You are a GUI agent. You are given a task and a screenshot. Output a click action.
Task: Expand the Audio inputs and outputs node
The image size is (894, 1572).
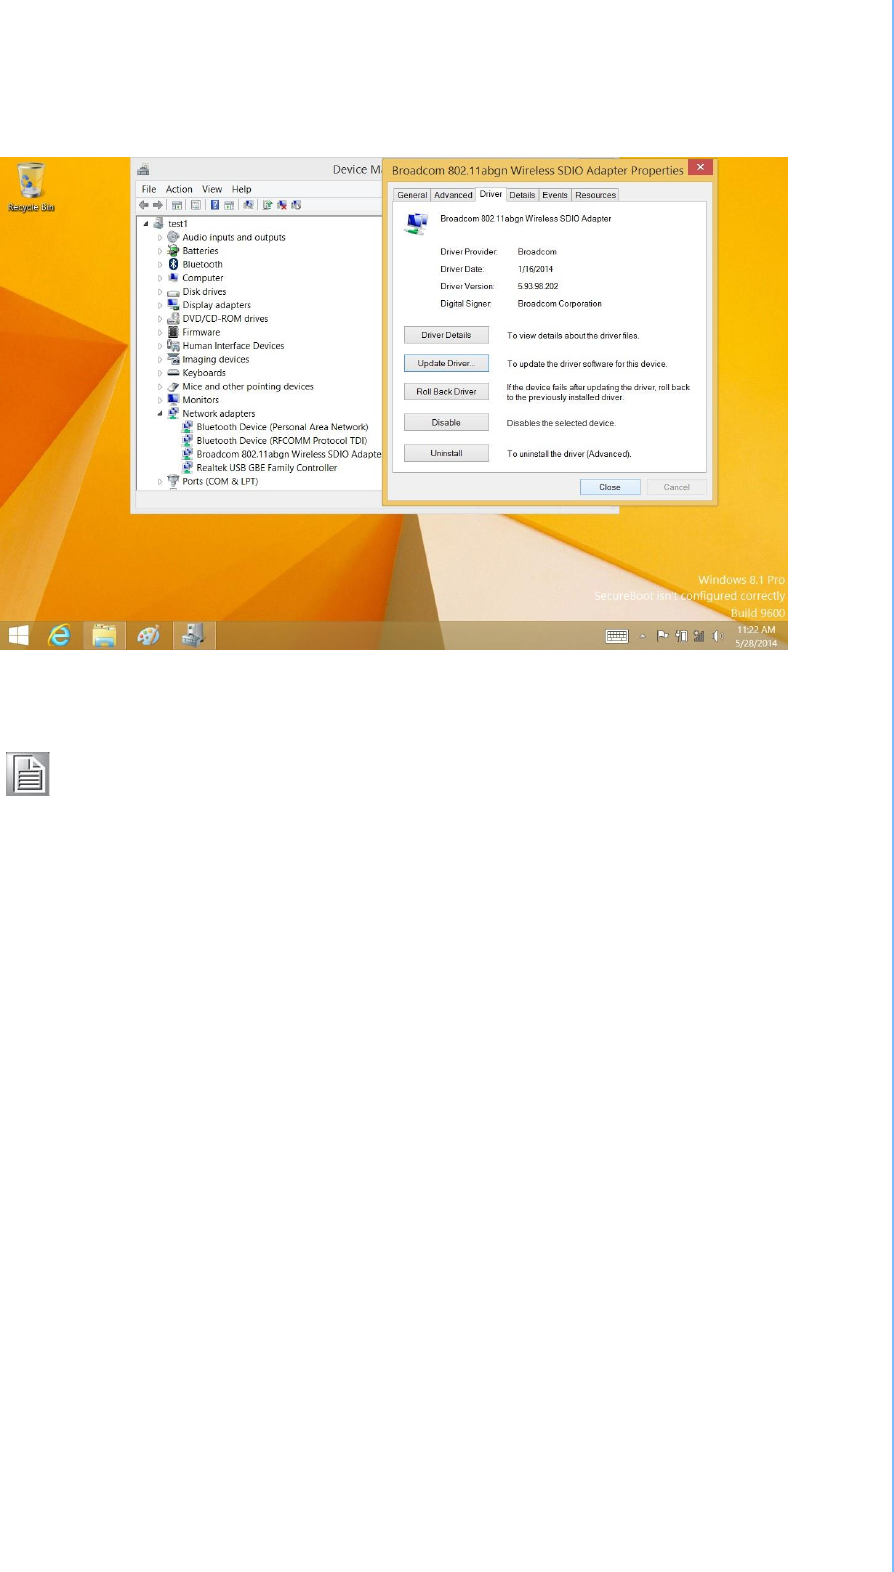tap(160, 238)
